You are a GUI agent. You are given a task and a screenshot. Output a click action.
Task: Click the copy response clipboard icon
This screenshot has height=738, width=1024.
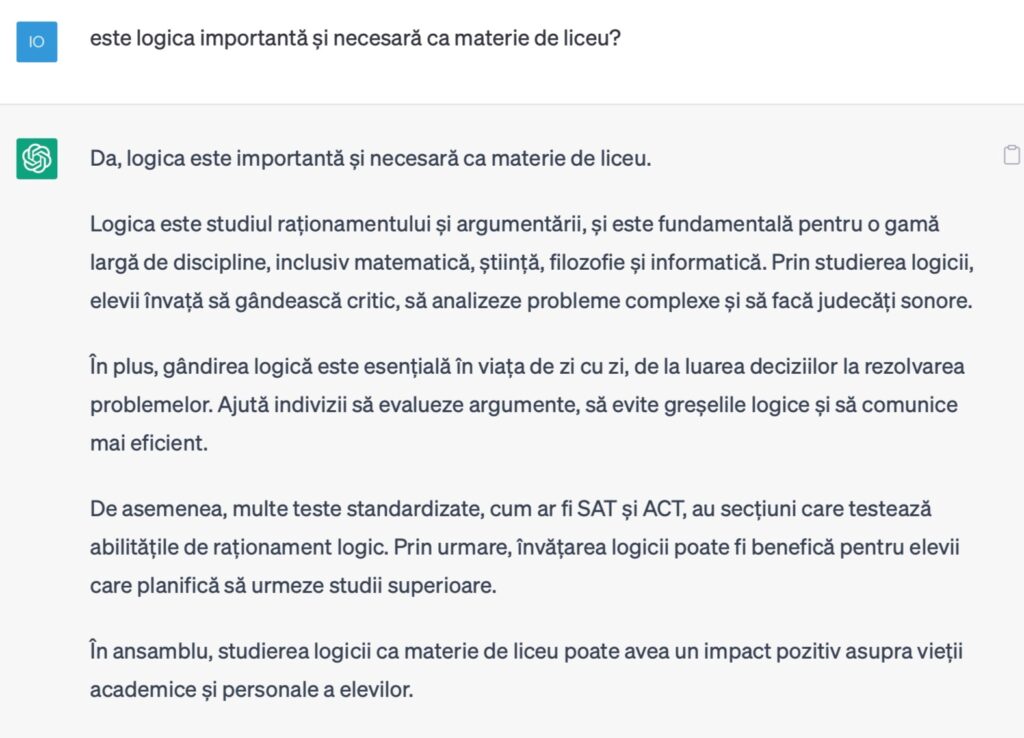[1011, 155]
